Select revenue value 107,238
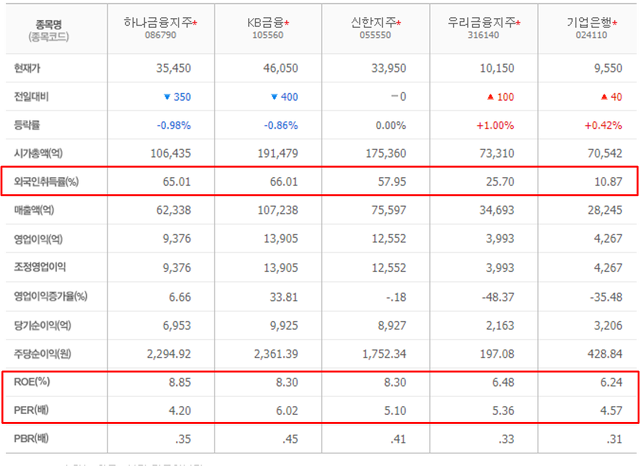The height and width of the screenshot is (466, 640). (278, 210)
